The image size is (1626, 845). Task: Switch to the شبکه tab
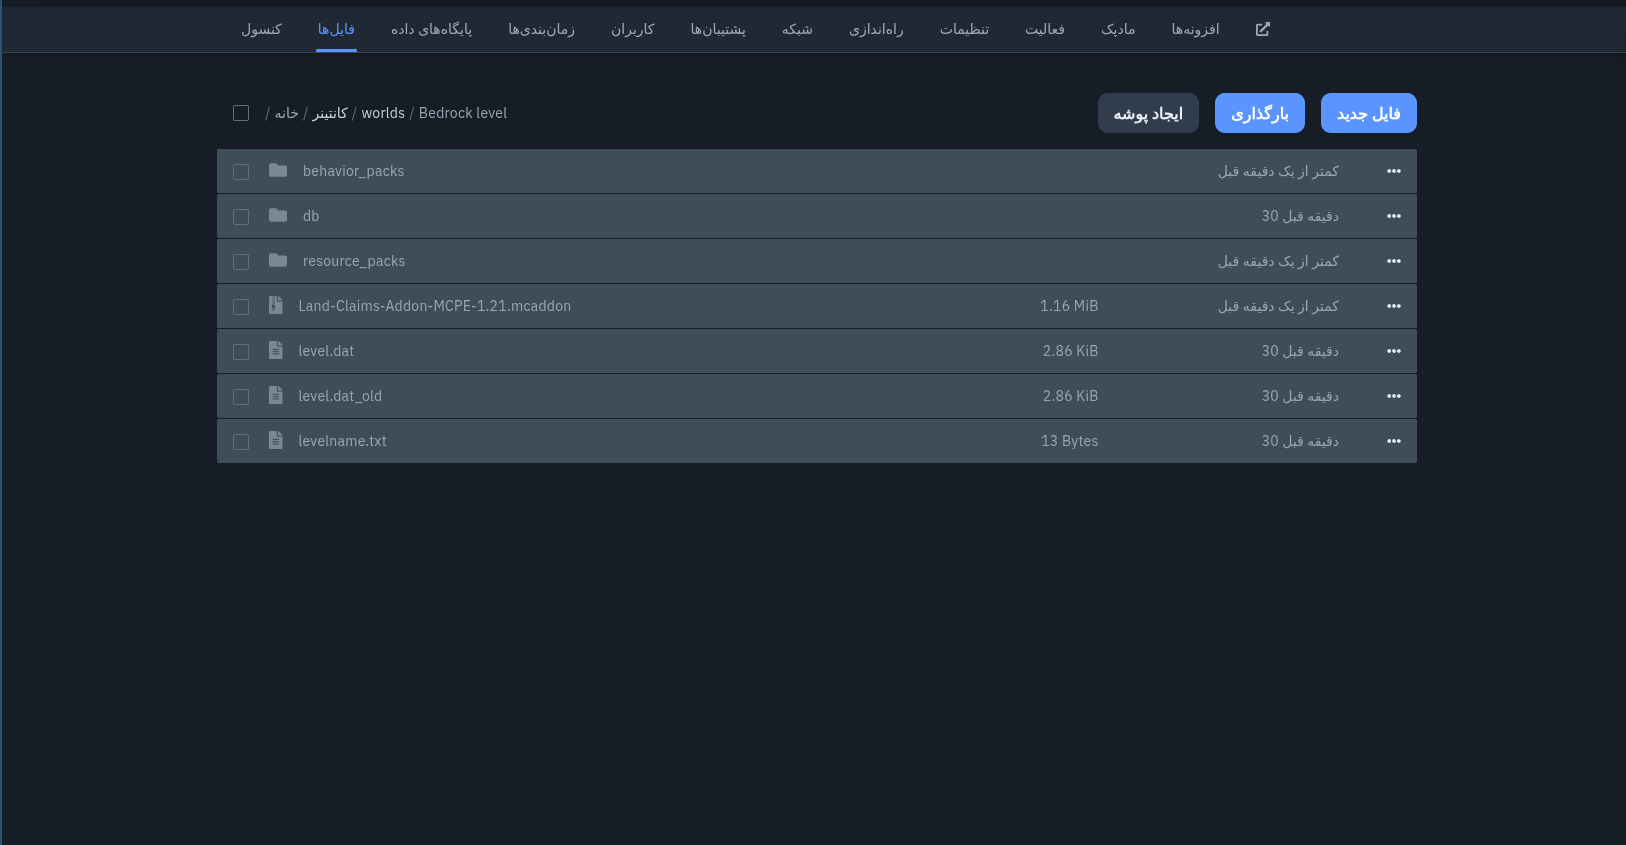coord(797,30)
